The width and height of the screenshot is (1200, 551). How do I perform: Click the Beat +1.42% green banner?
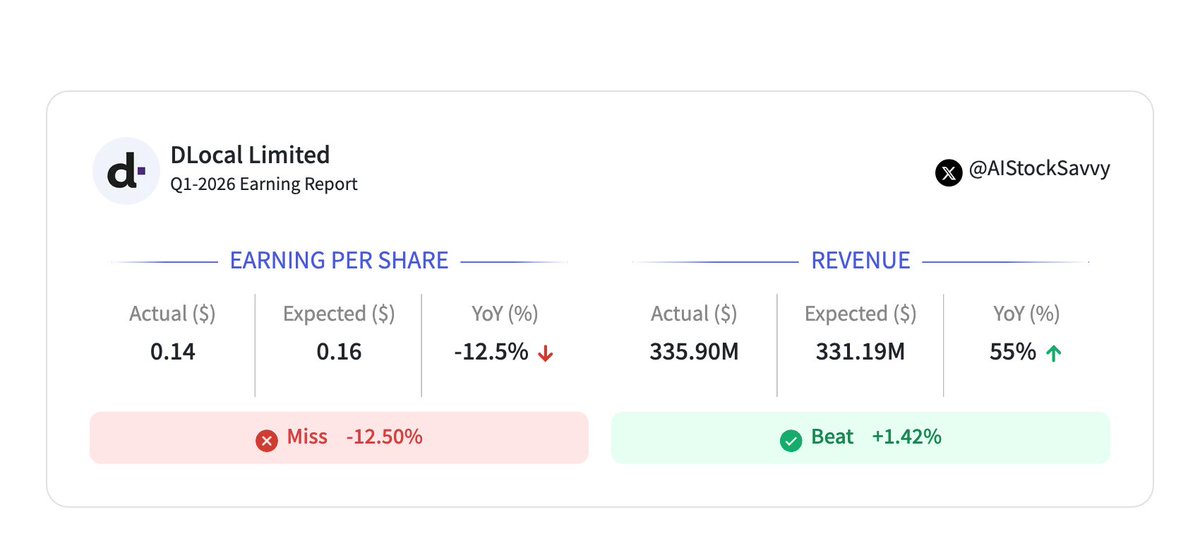pyautogui.click(x=861, y=438)
